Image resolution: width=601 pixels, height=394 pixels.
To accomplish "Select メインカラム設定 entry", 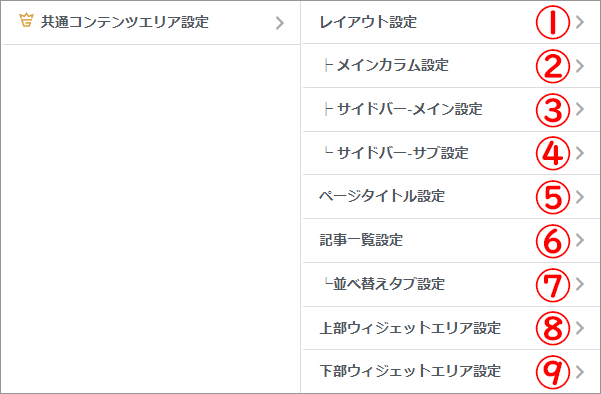I will click(451, 66).
